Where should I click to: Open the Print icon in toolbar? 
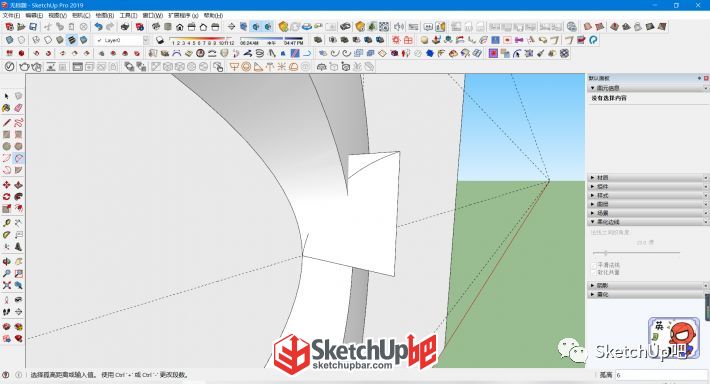pyautogui.click(x=125, y=27)
